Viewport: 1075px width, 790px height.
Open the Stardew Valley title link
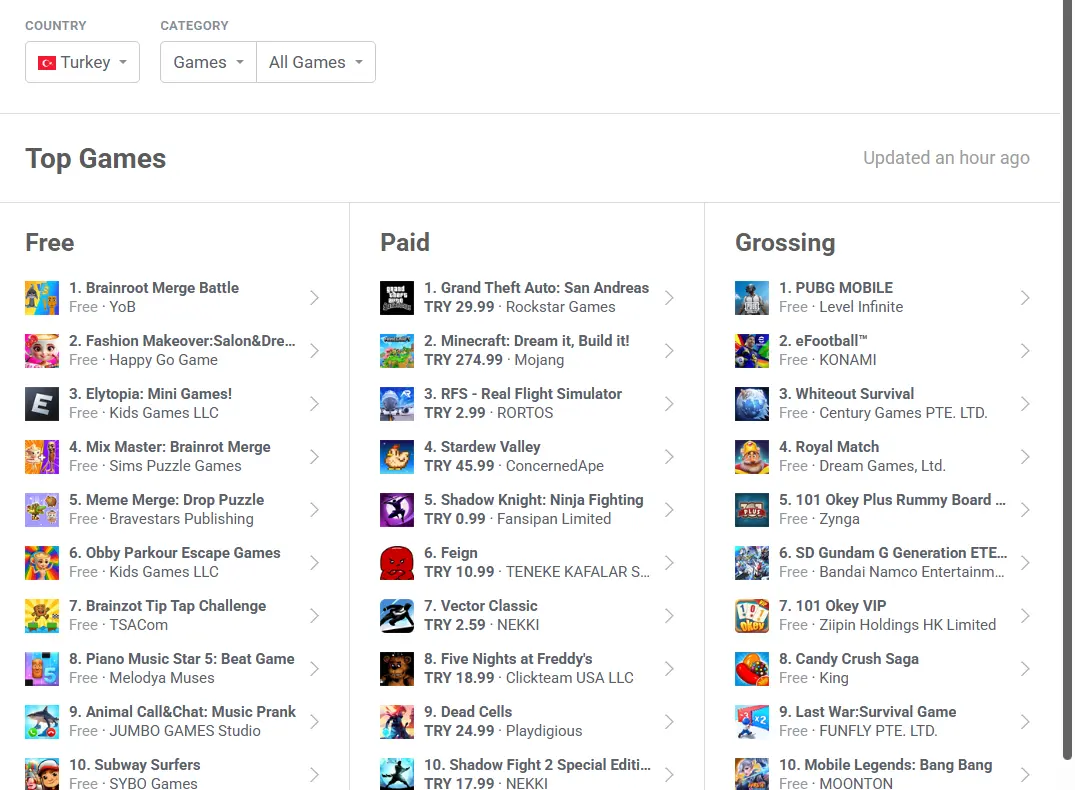click(x=482, y=447)
